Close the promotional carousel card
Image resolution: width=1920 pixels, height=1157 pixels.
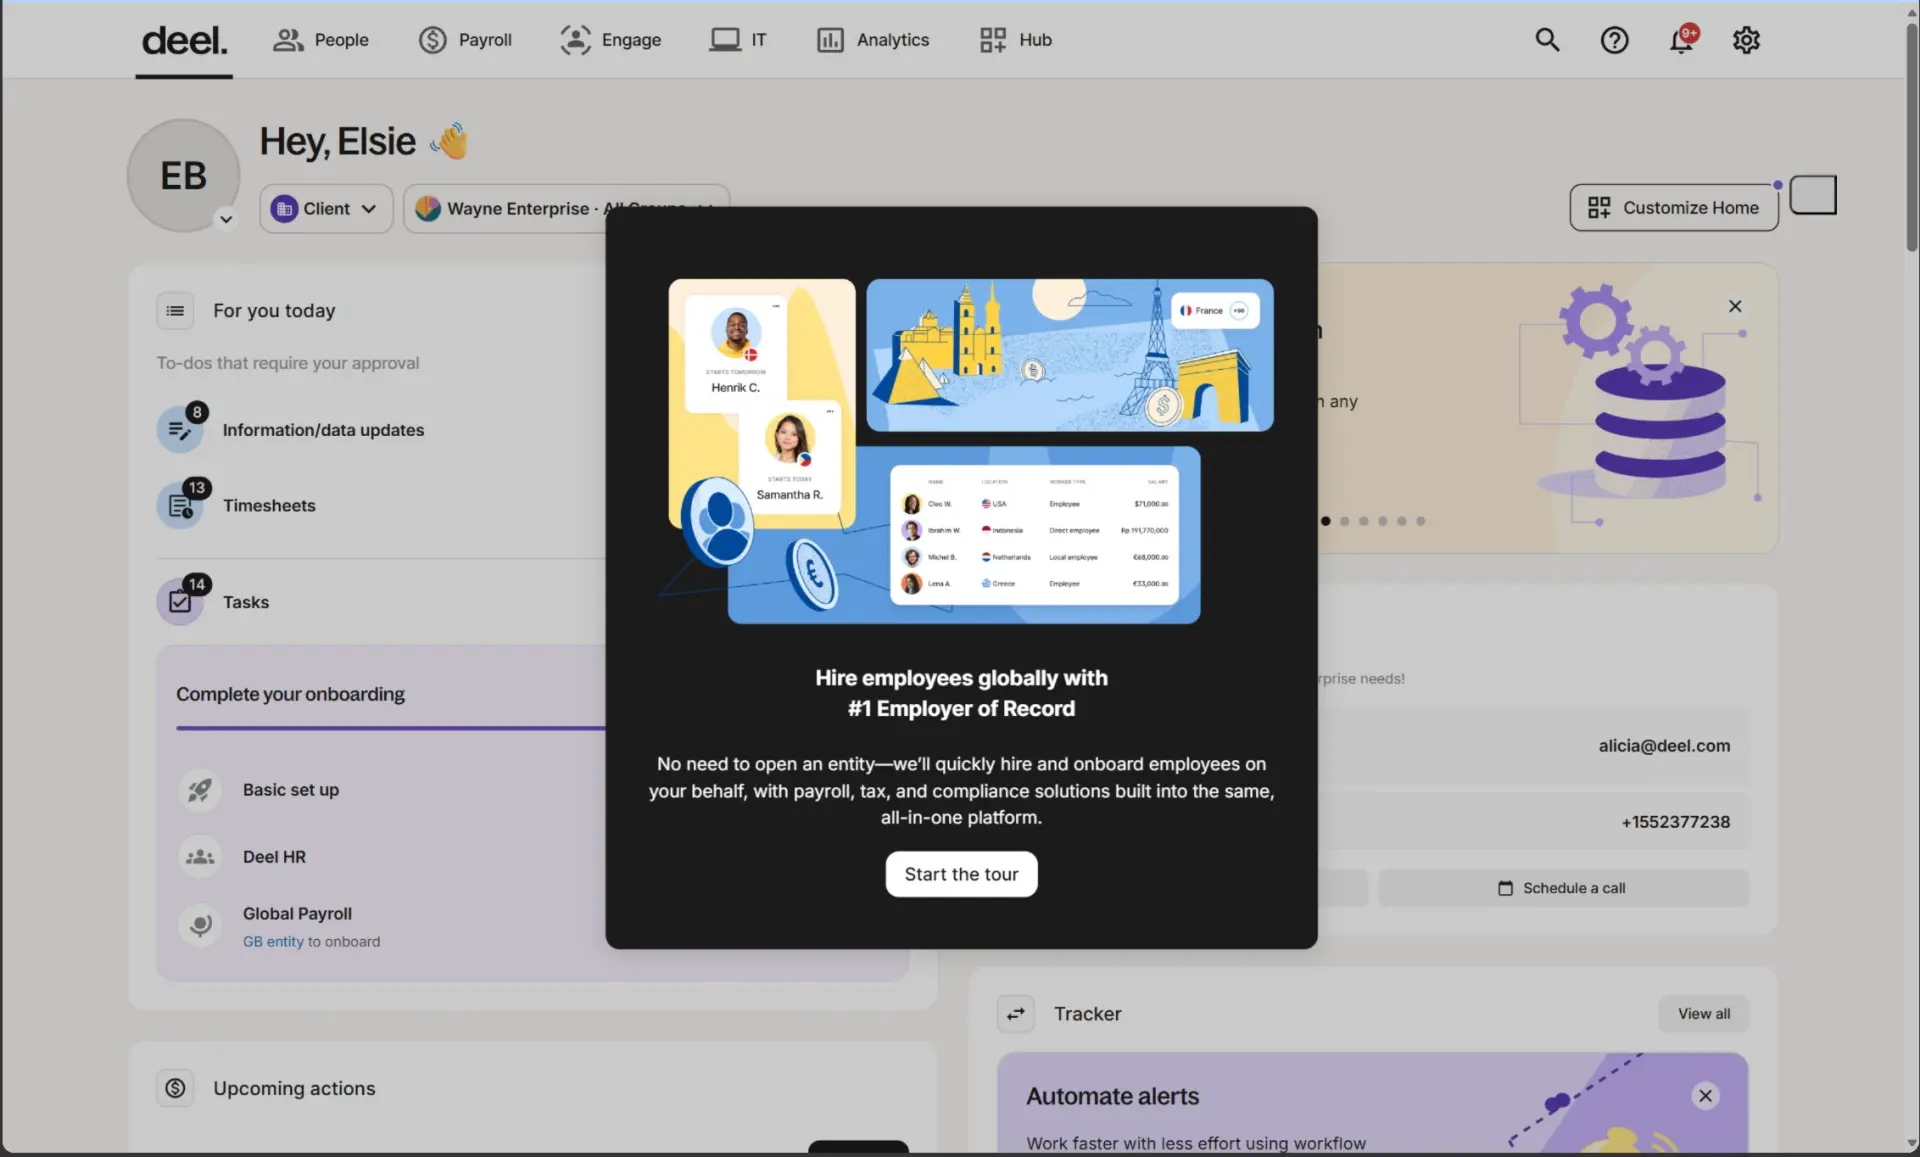pos(1735,306)
